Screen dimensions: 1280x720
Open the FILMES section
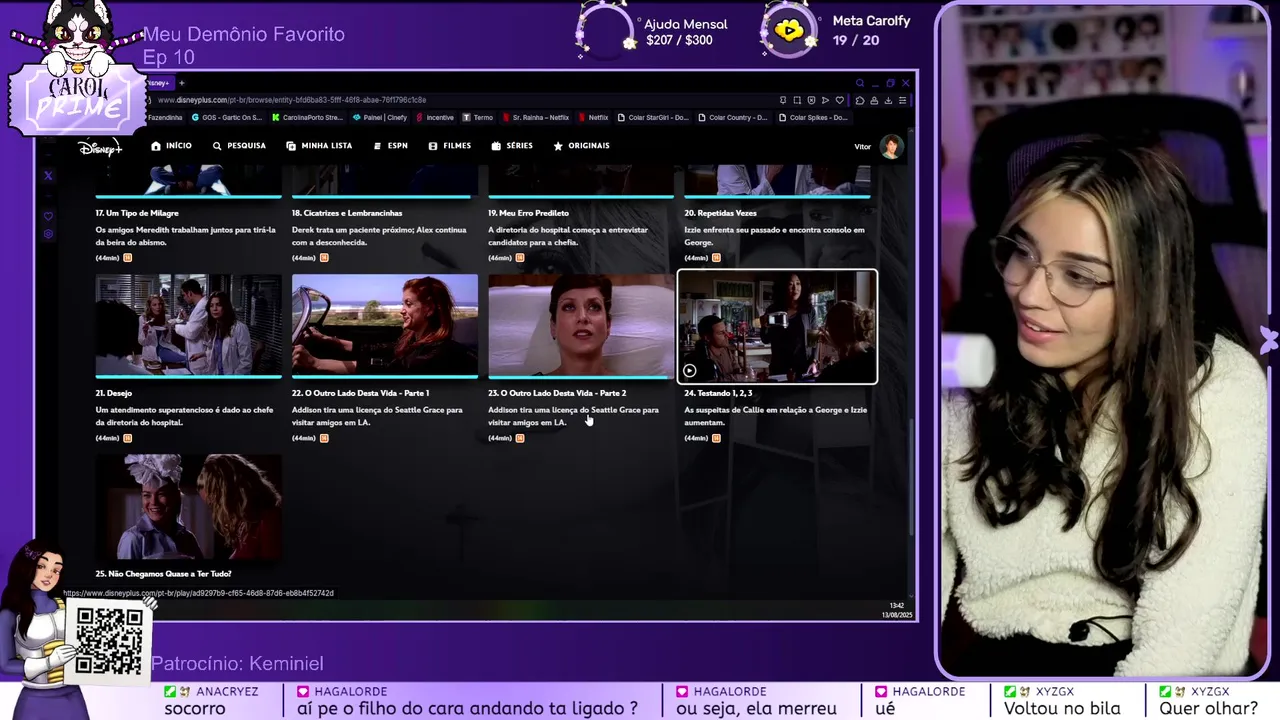(449, 146)
